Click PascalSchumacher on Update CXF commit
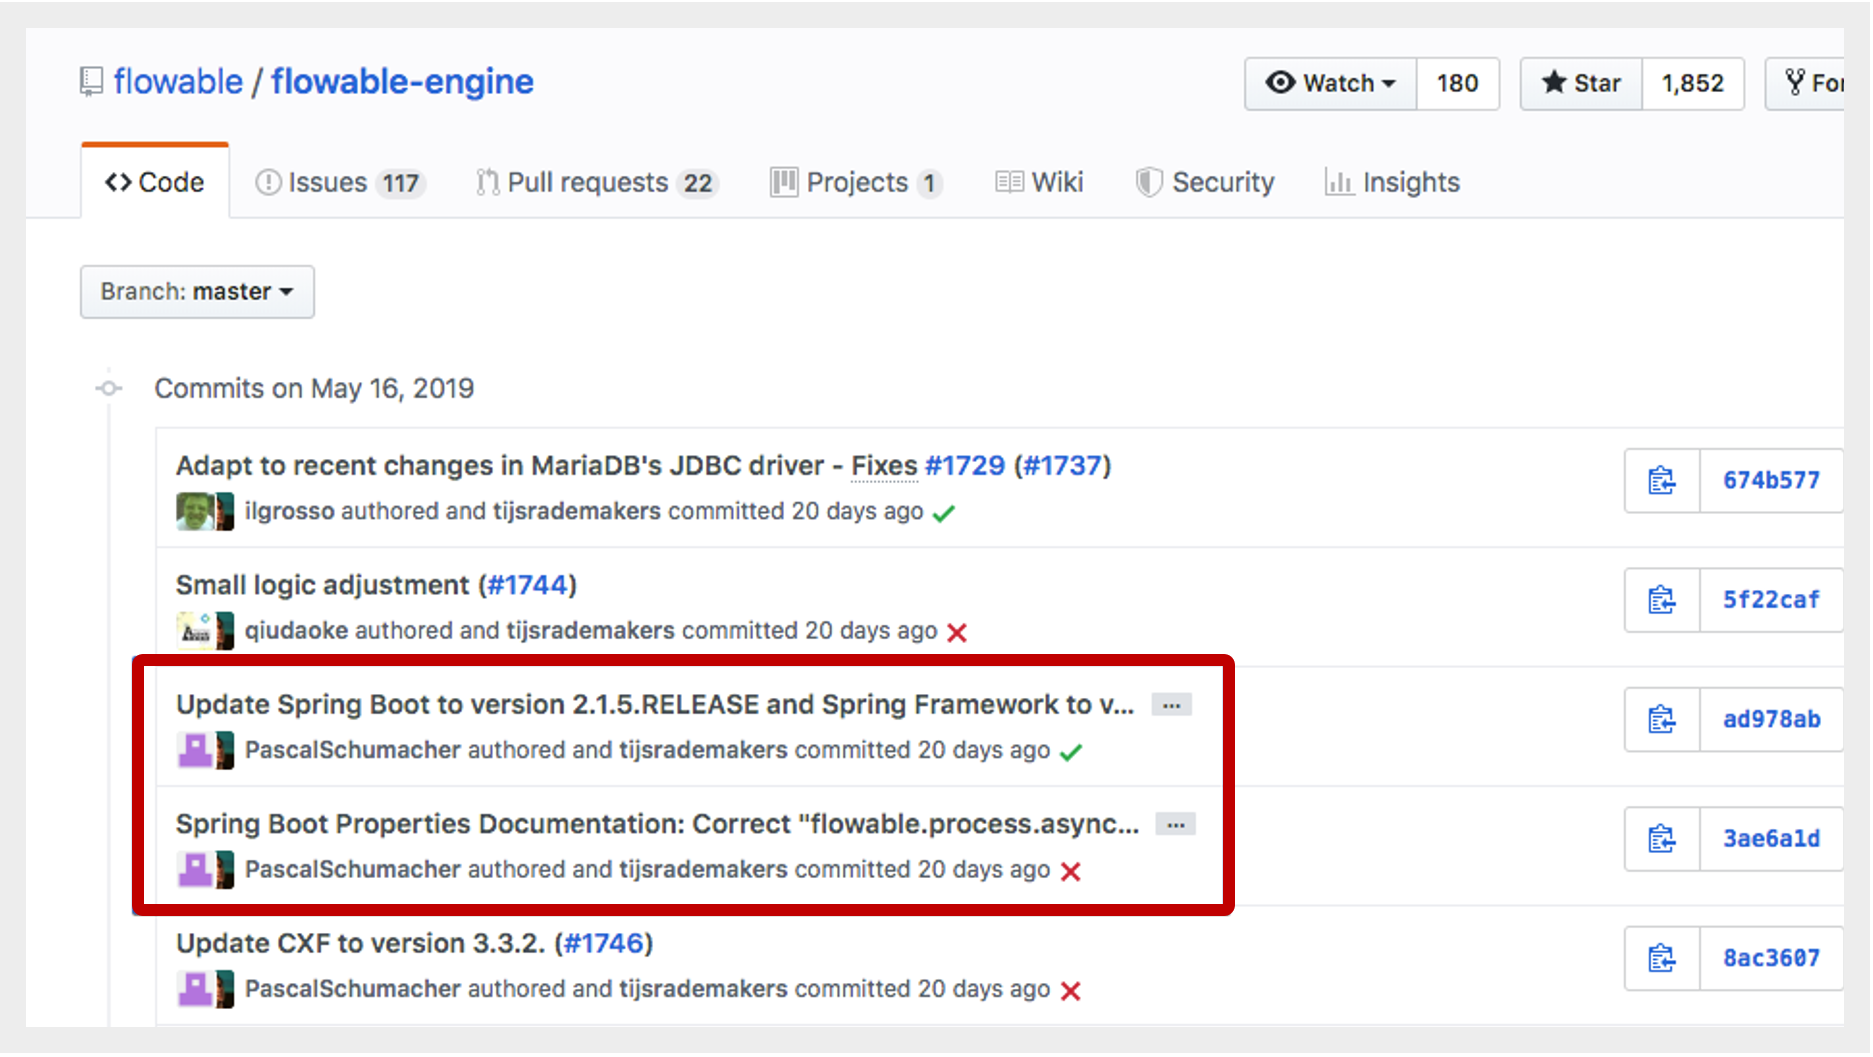The image size is (1873, 1057). point(352,989)
